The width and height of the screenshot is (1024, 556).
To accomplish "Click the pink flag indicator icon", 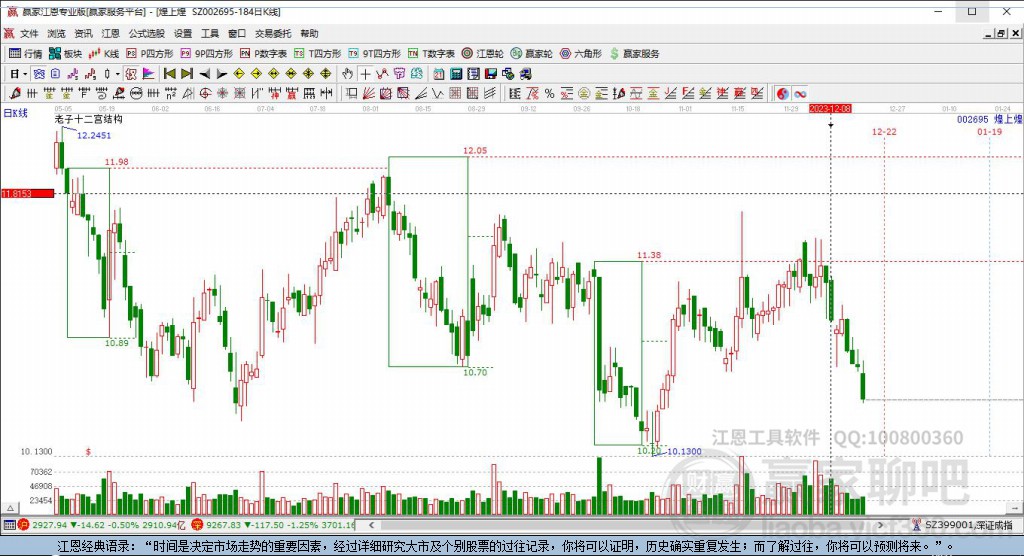I will click(148, 74).
